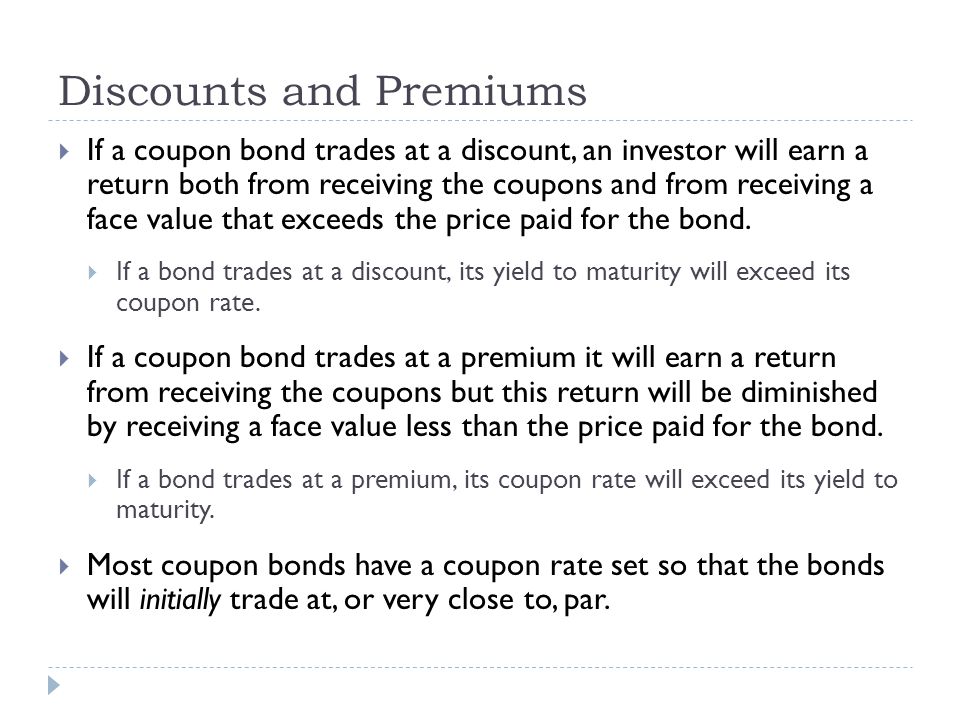Image resolution: width=960 pixels, height=720 pixels.
Task: Click the word 'maturity.' ending the second sub-bullet
Action: (x=165, y=510)
